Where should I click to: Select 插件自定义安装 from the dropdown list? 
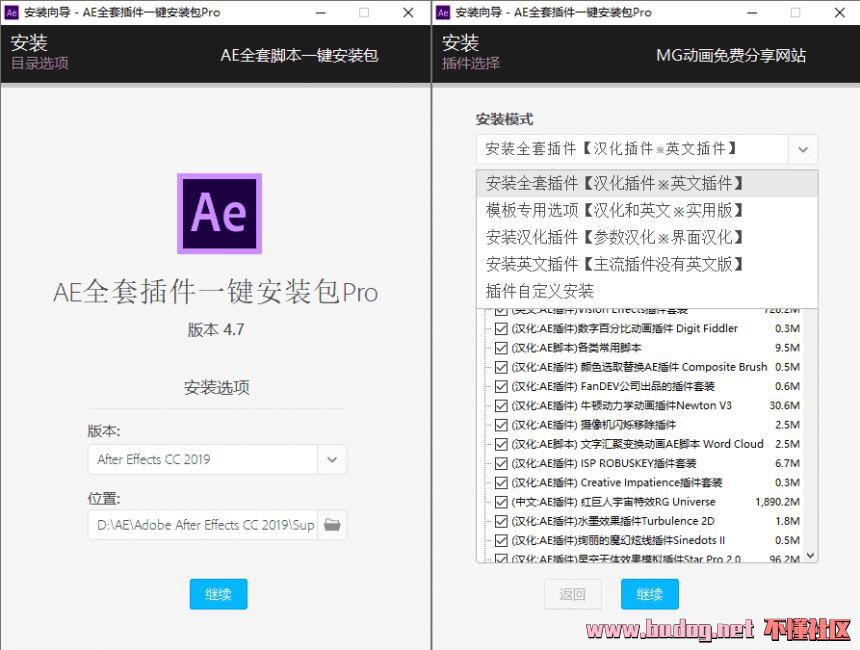(x=540, y=291)
